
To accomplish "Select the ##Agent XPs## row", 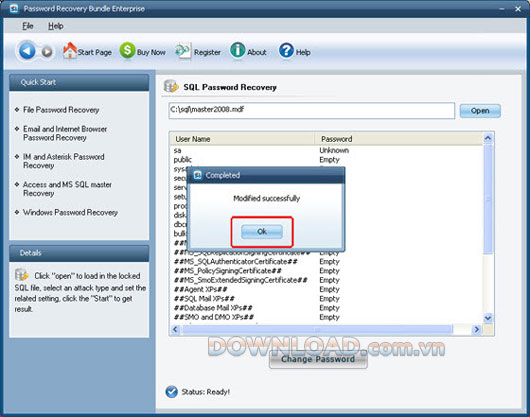I will click(x=327, y=290).
